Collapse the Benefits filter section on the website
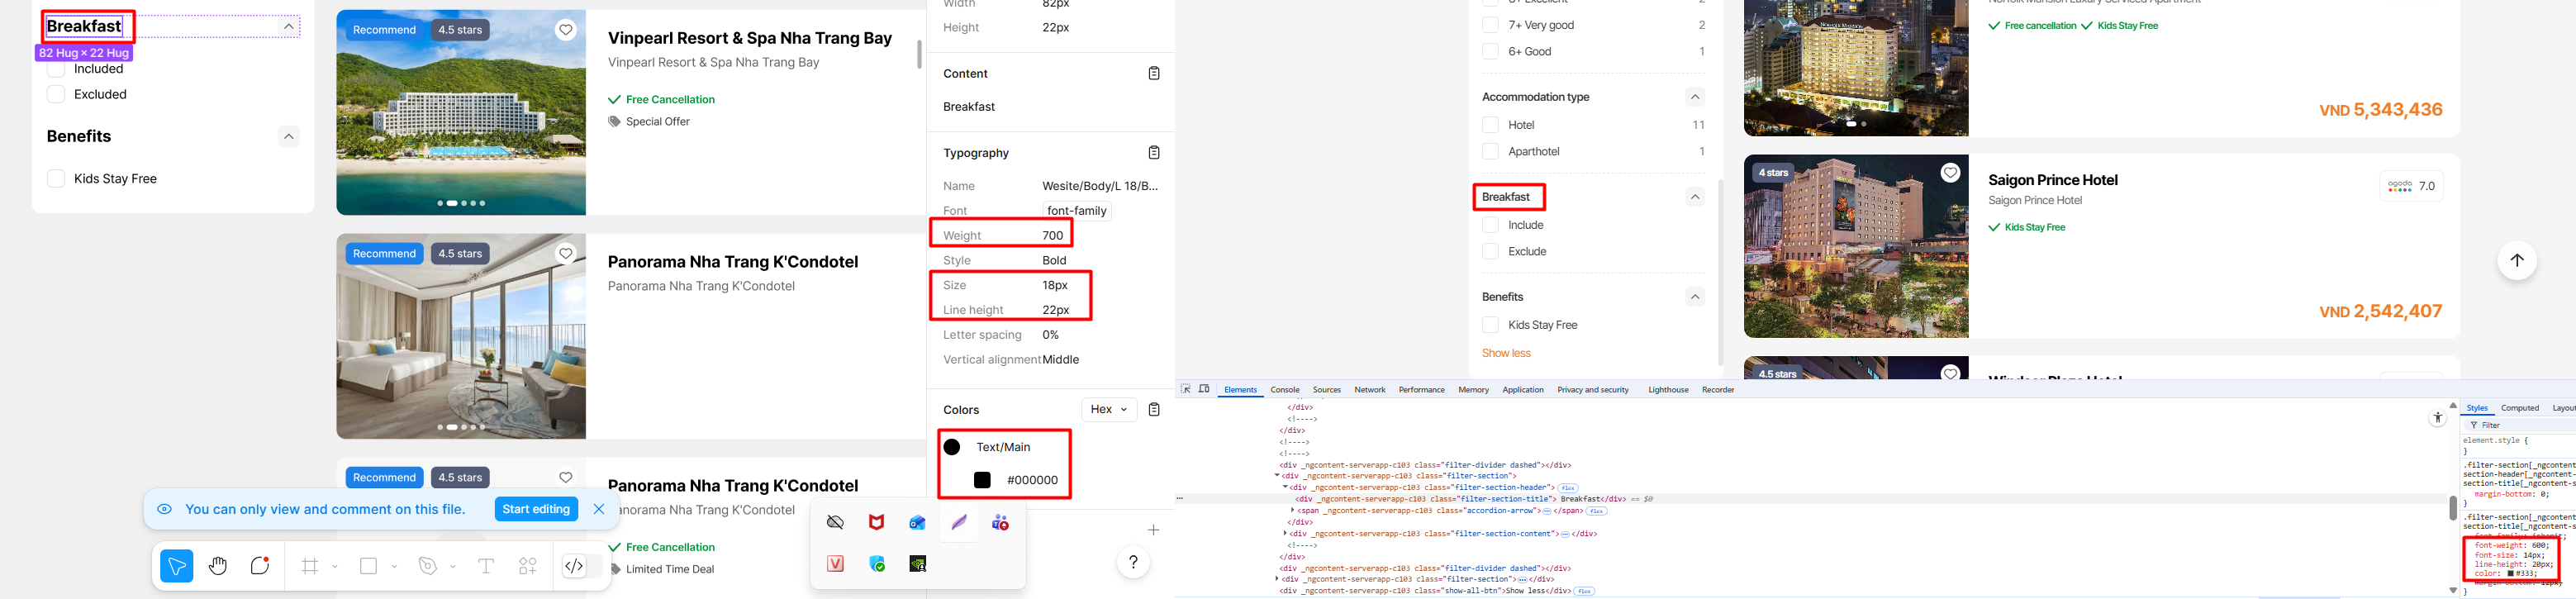 [1695, 297]
